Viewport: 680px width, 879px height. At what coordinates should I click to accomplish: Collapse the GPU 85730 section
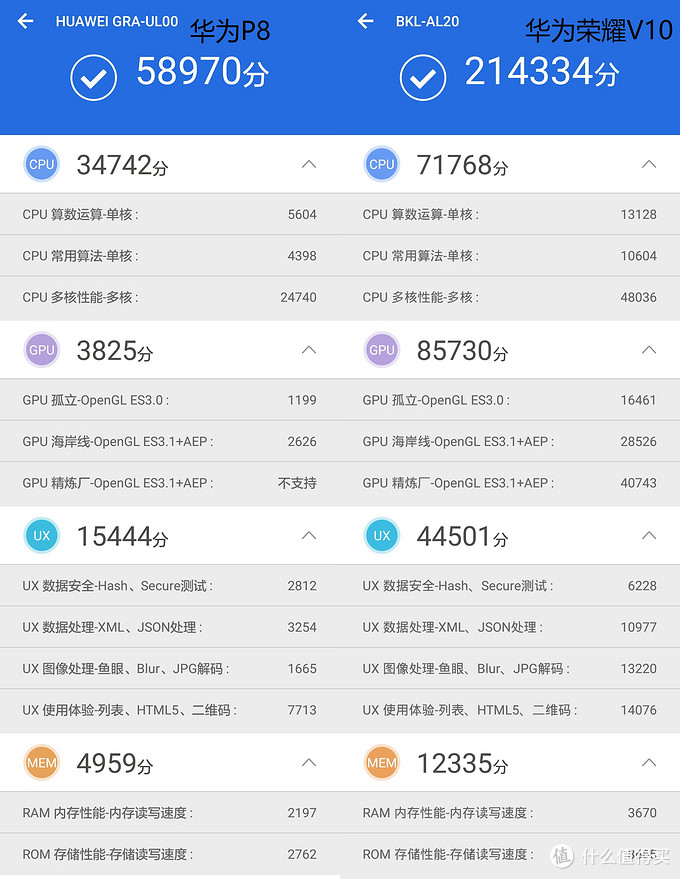coord(649,350)
